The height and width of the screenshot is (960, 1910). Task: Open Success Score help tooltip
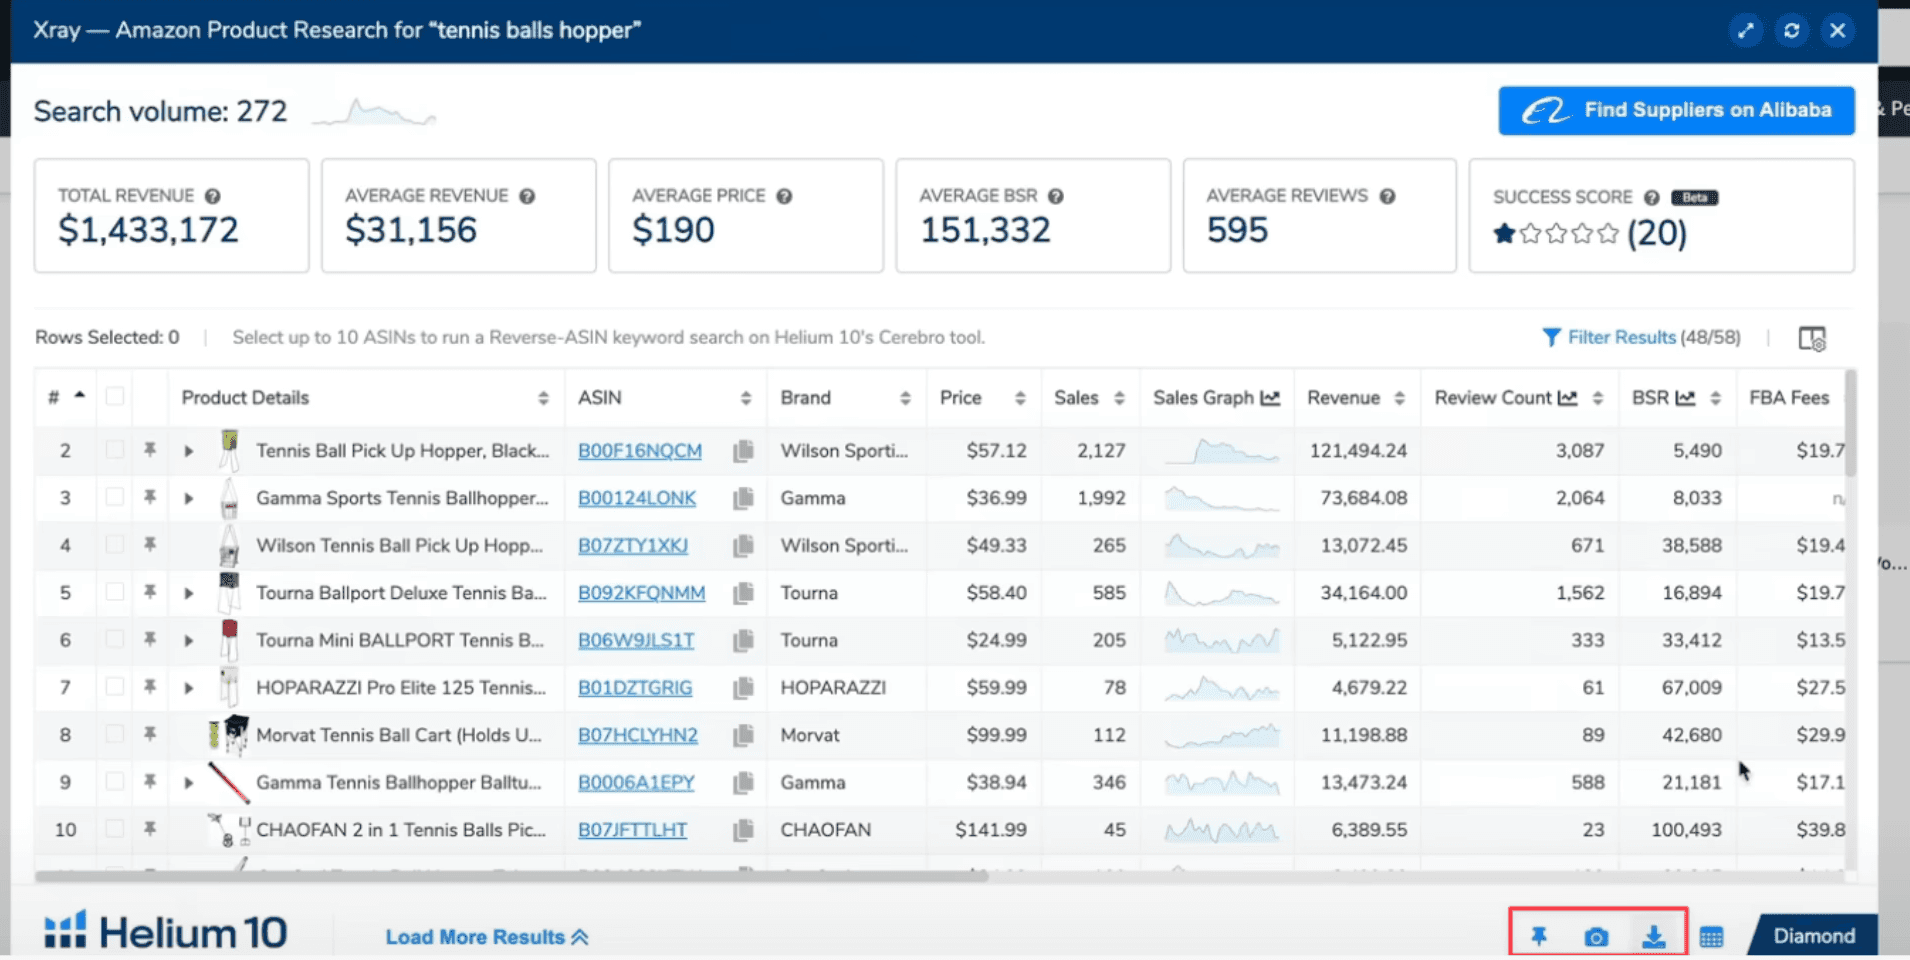[1652, 197]
